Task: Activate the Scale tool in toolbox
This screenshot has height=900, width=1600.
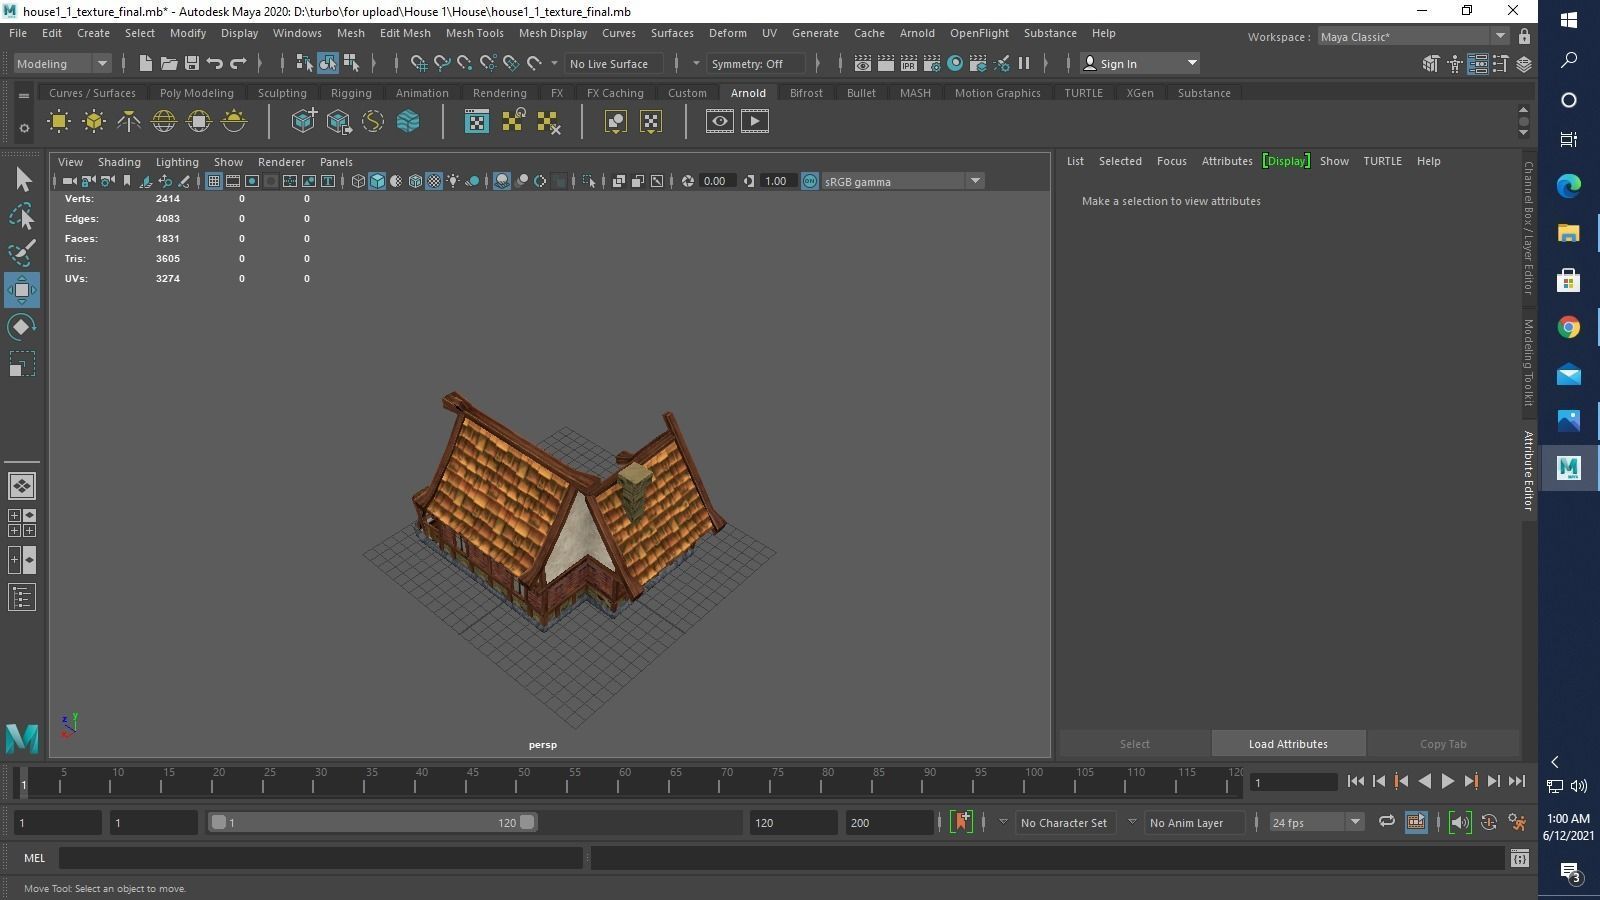Action: point(22,364)
